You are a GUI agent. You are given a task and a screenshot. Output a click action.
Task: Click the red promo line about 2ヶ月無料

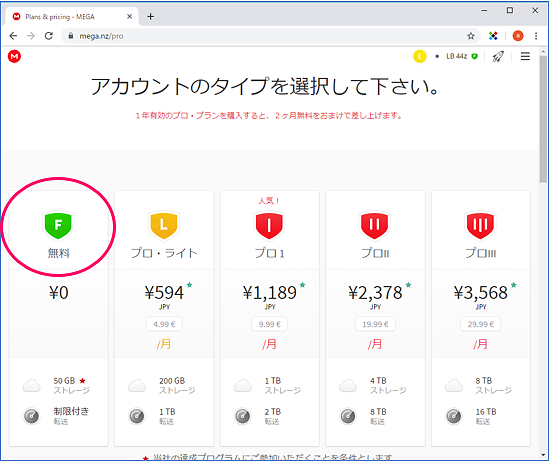269,116
